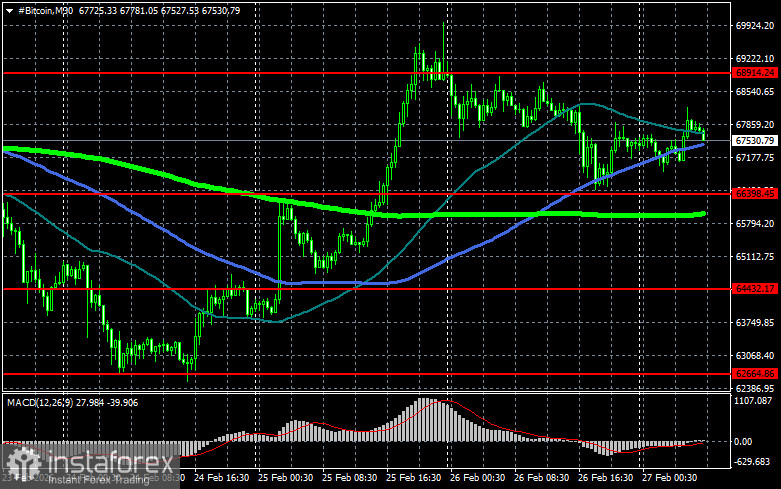781x489 pixels.
Task: Click the 27 Feb 00:30 time label
Action: (669, 478)
